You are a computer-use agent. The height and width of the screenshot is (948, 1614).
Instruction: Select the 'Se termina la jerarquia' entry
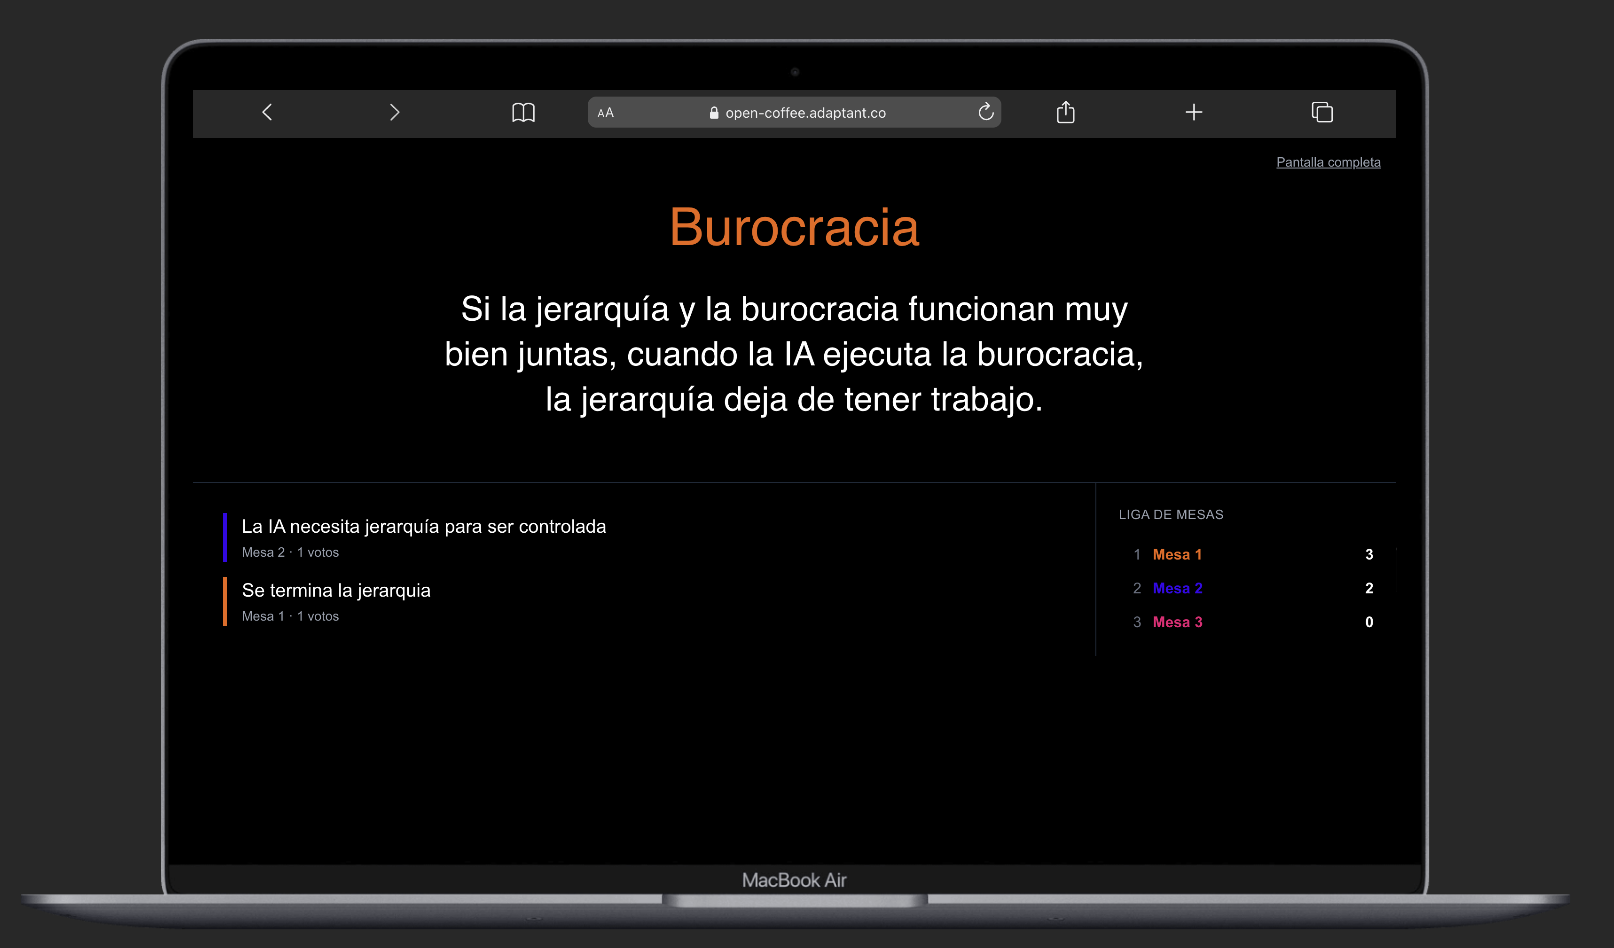[x=336, y=590]
